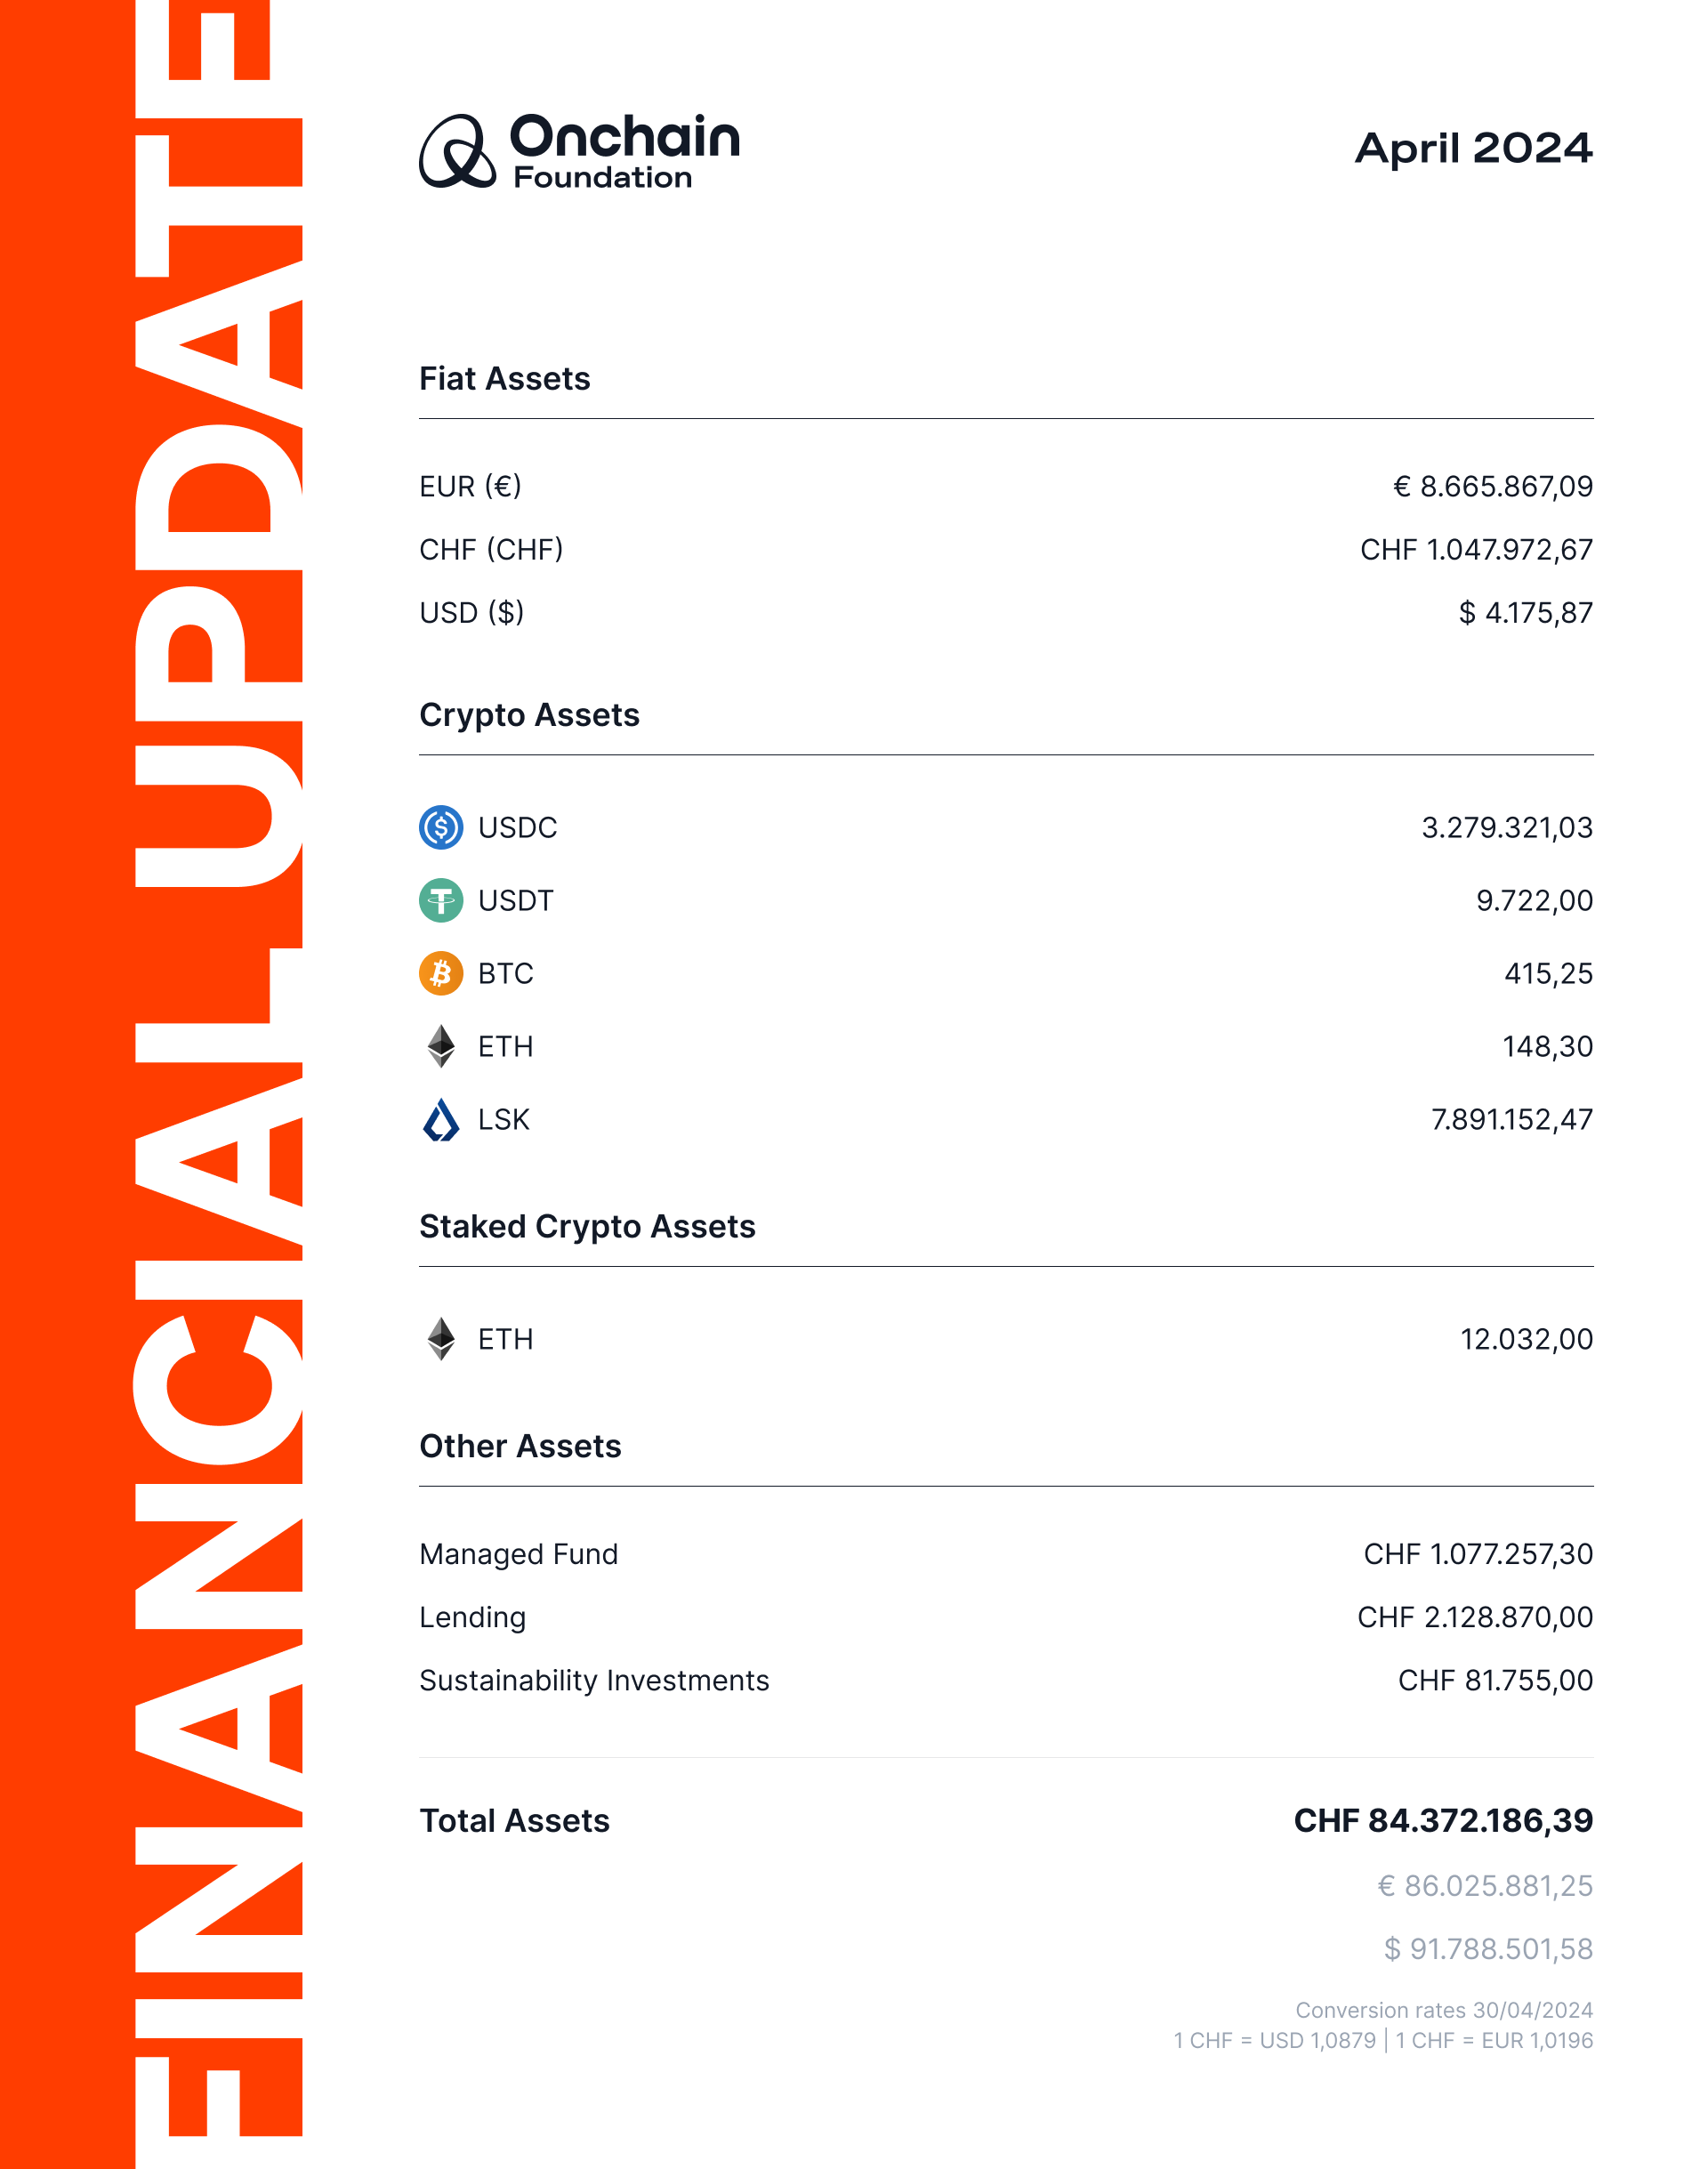Select the Other Assets heading

click(520, 1446)
